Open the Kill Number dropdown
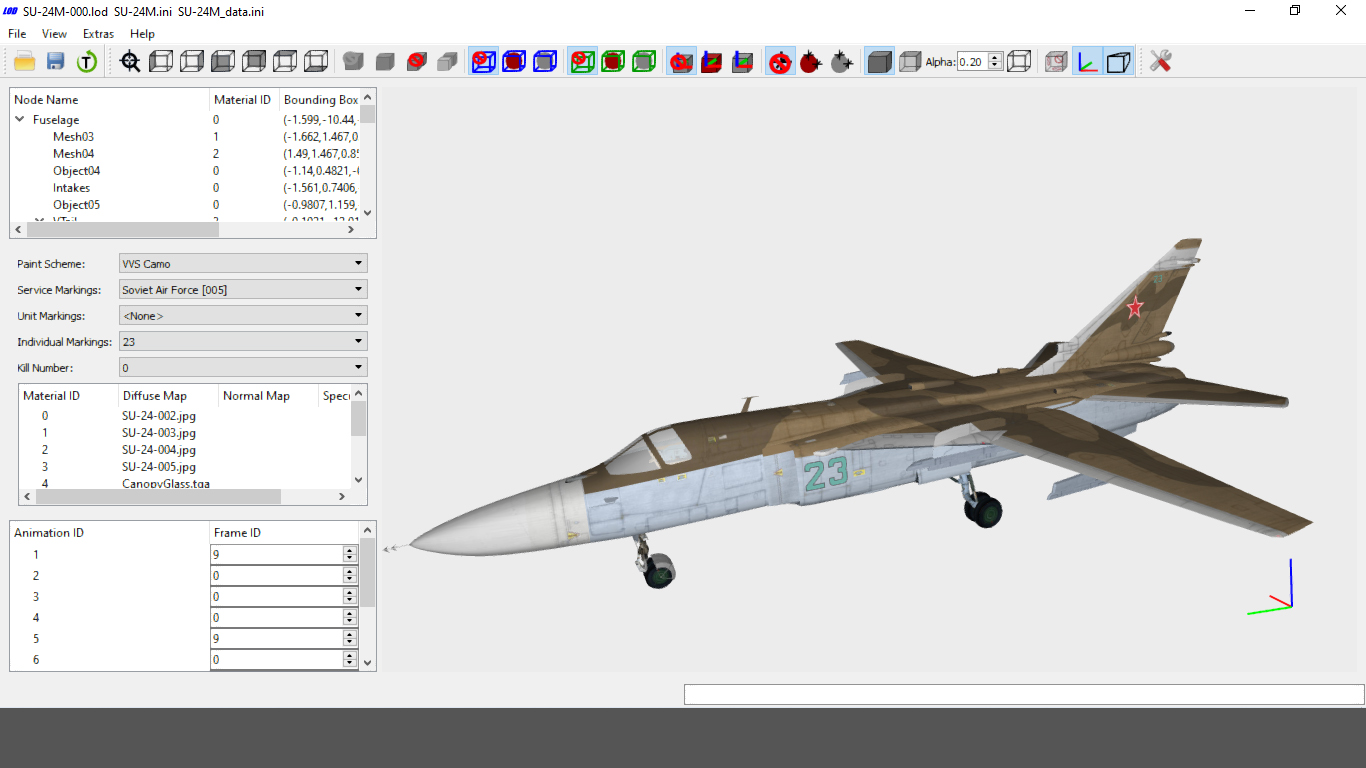The image size is (1366, 768). coord(243,368)
